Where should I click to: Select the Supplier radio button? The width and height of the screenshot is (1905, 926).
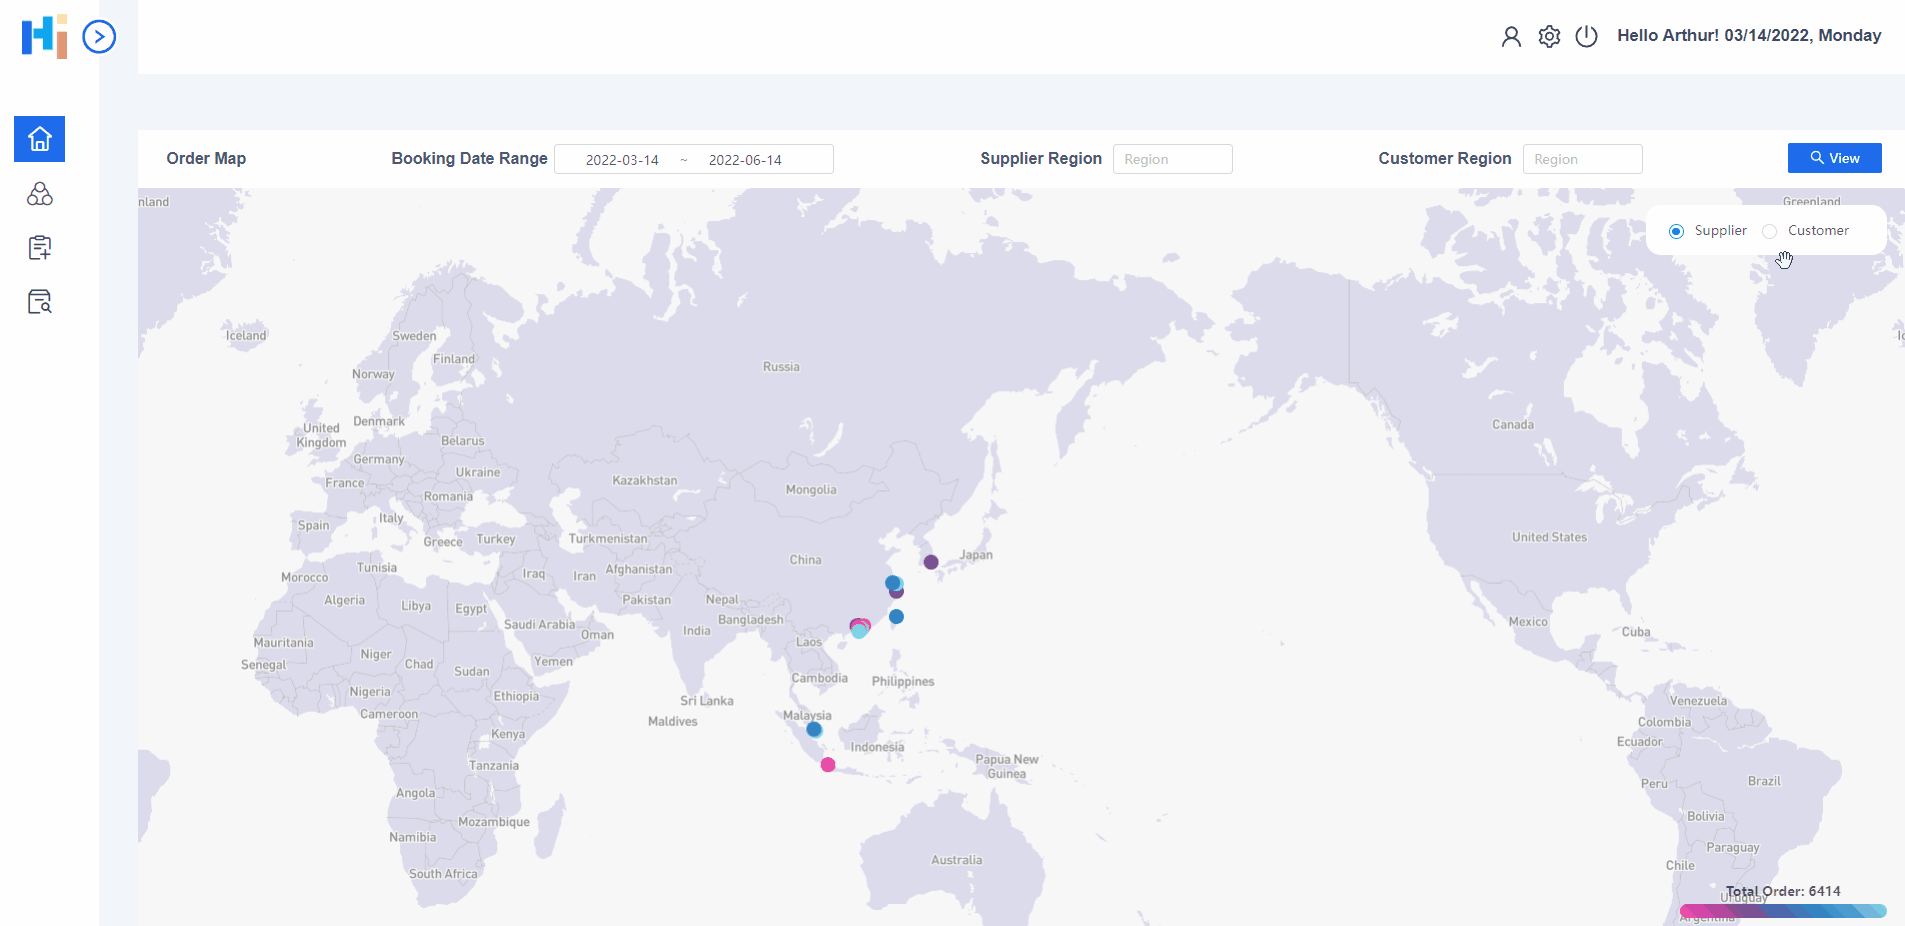1677,232
